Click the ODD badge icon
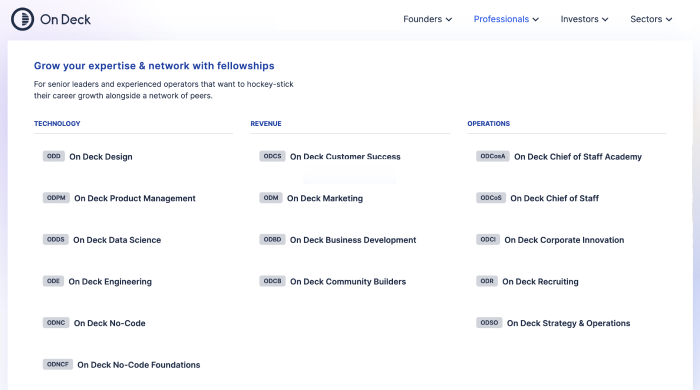Screen dimensions: 700x390 [x=54, y=156]
